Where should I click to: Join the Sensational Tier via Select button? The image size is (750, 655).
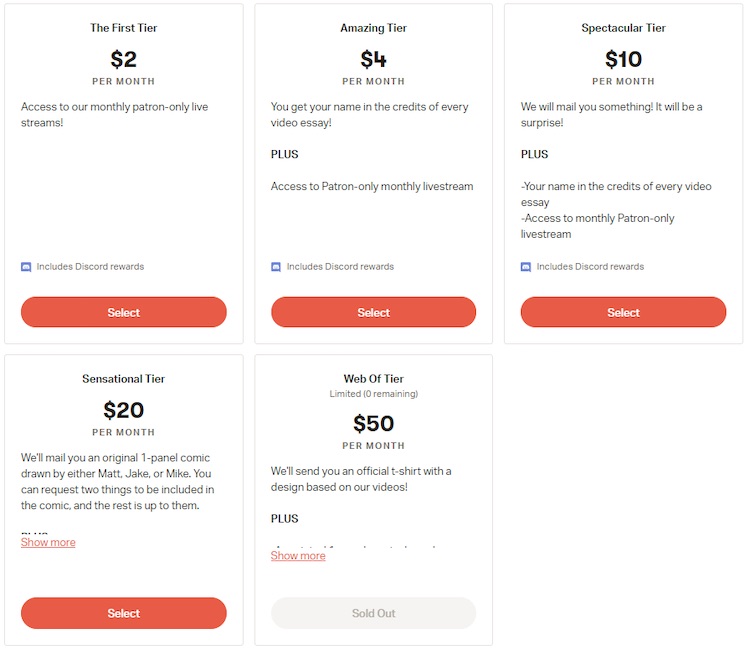pyautogui.click(x=124, y=613)
